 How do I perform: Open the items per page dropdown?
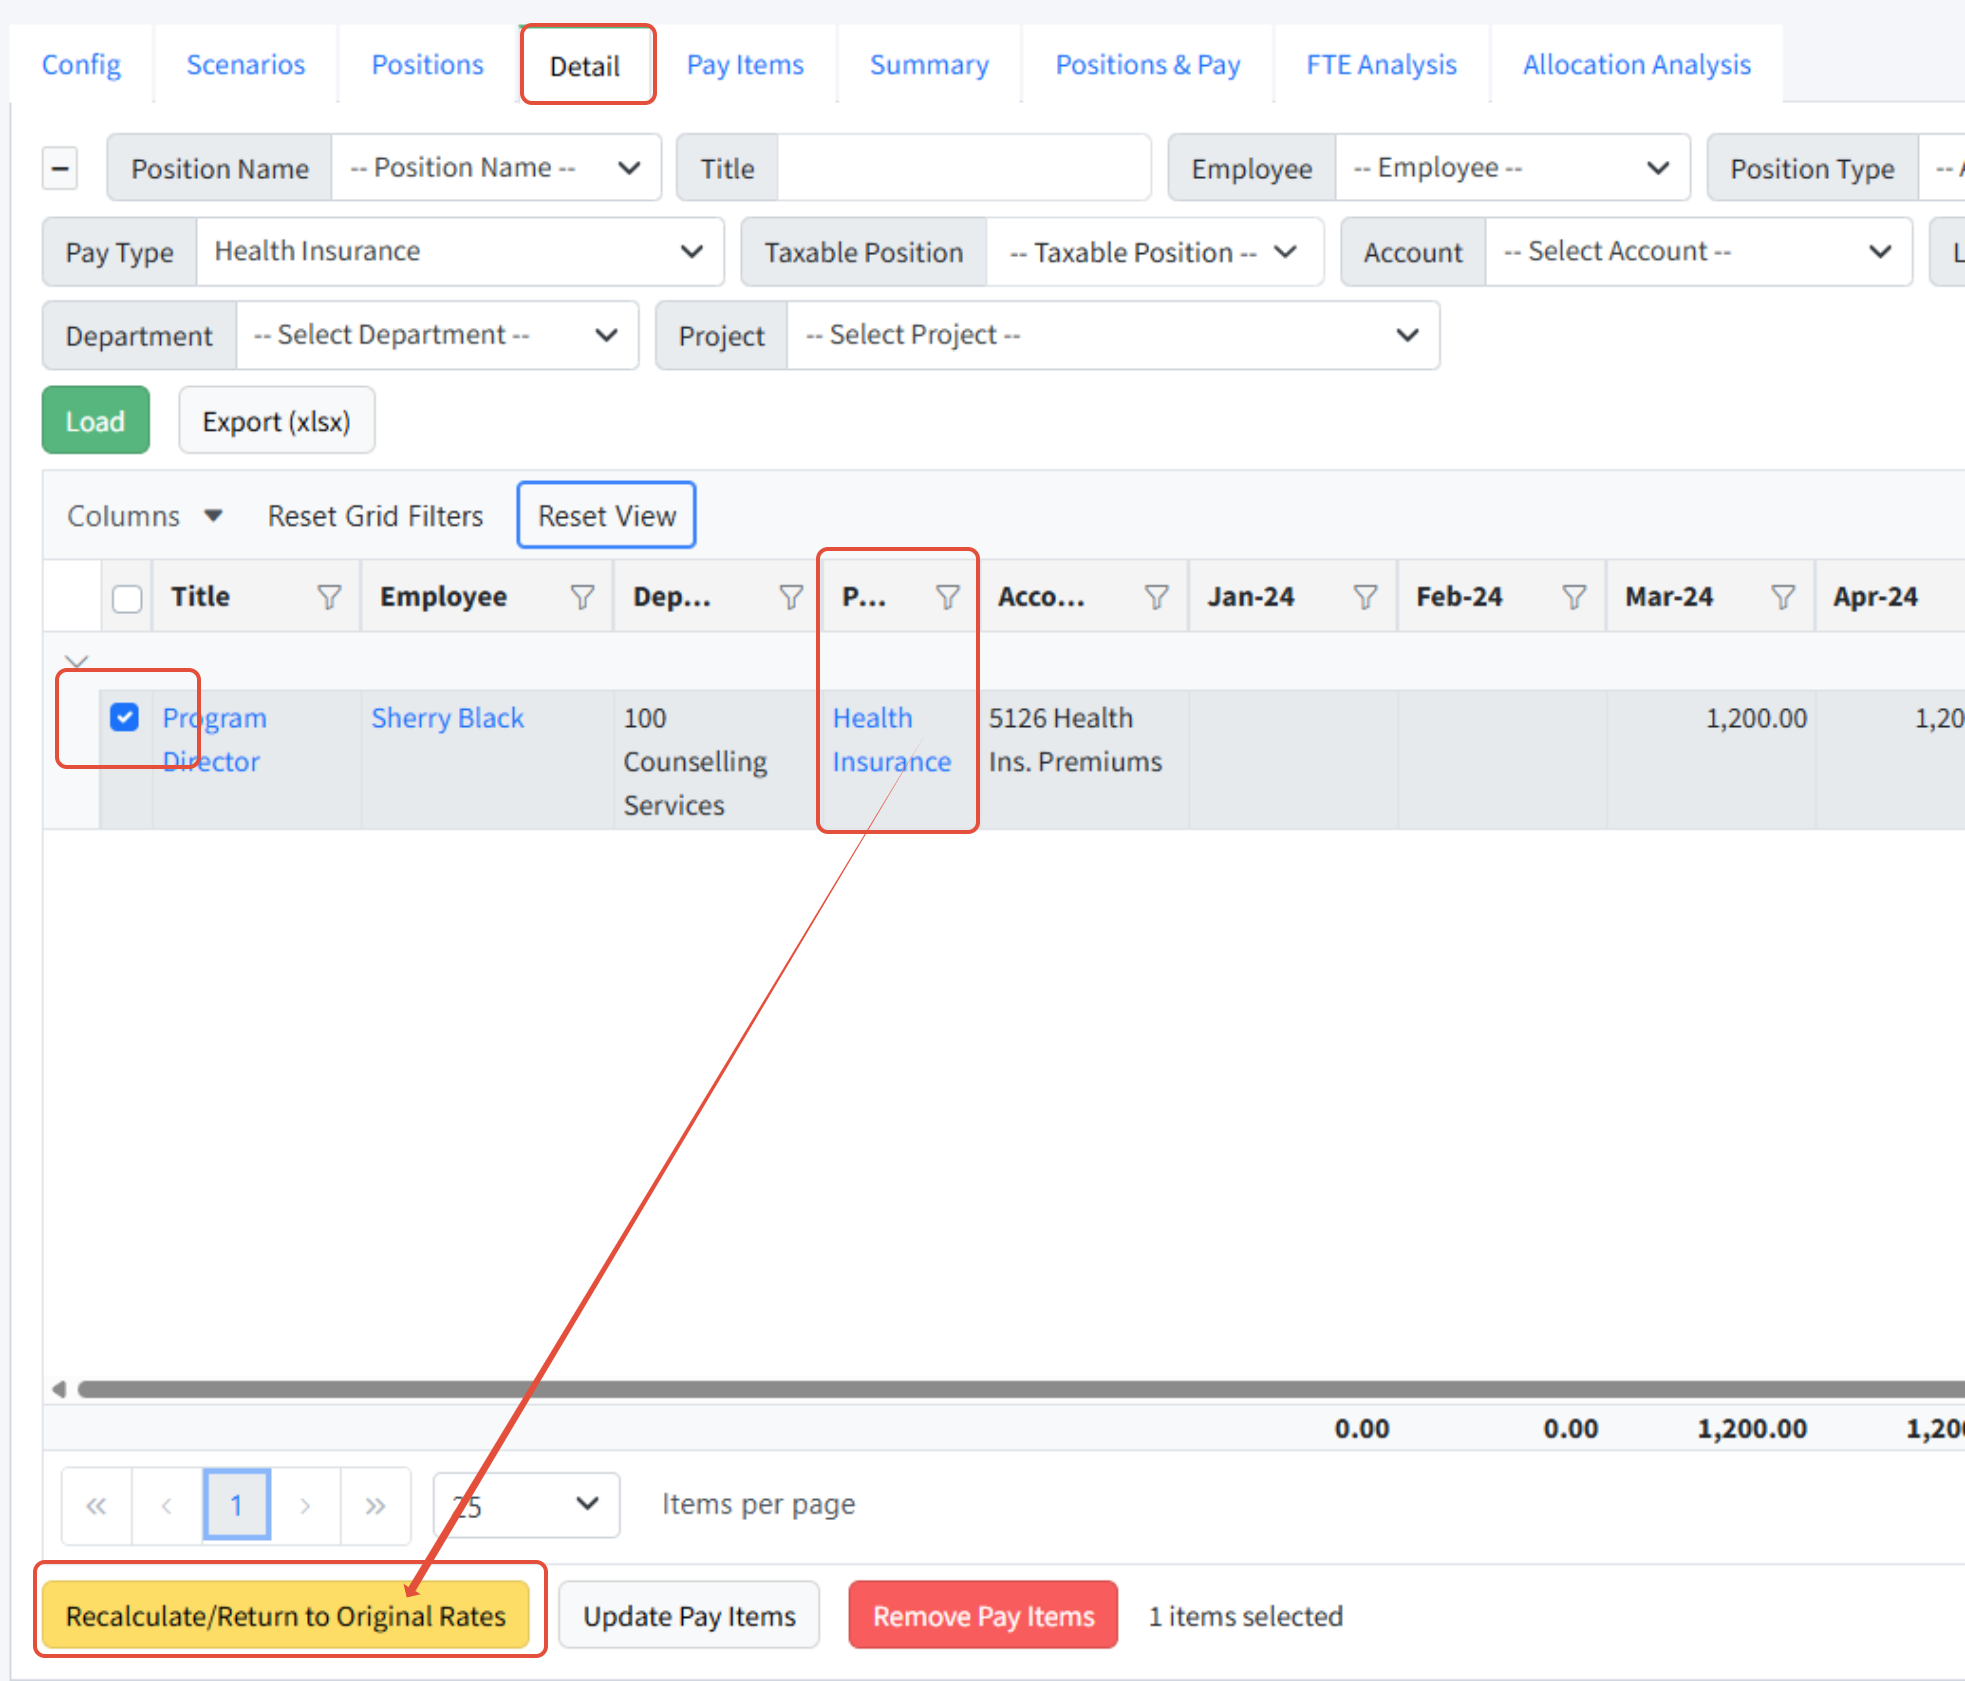(526, 1505)
